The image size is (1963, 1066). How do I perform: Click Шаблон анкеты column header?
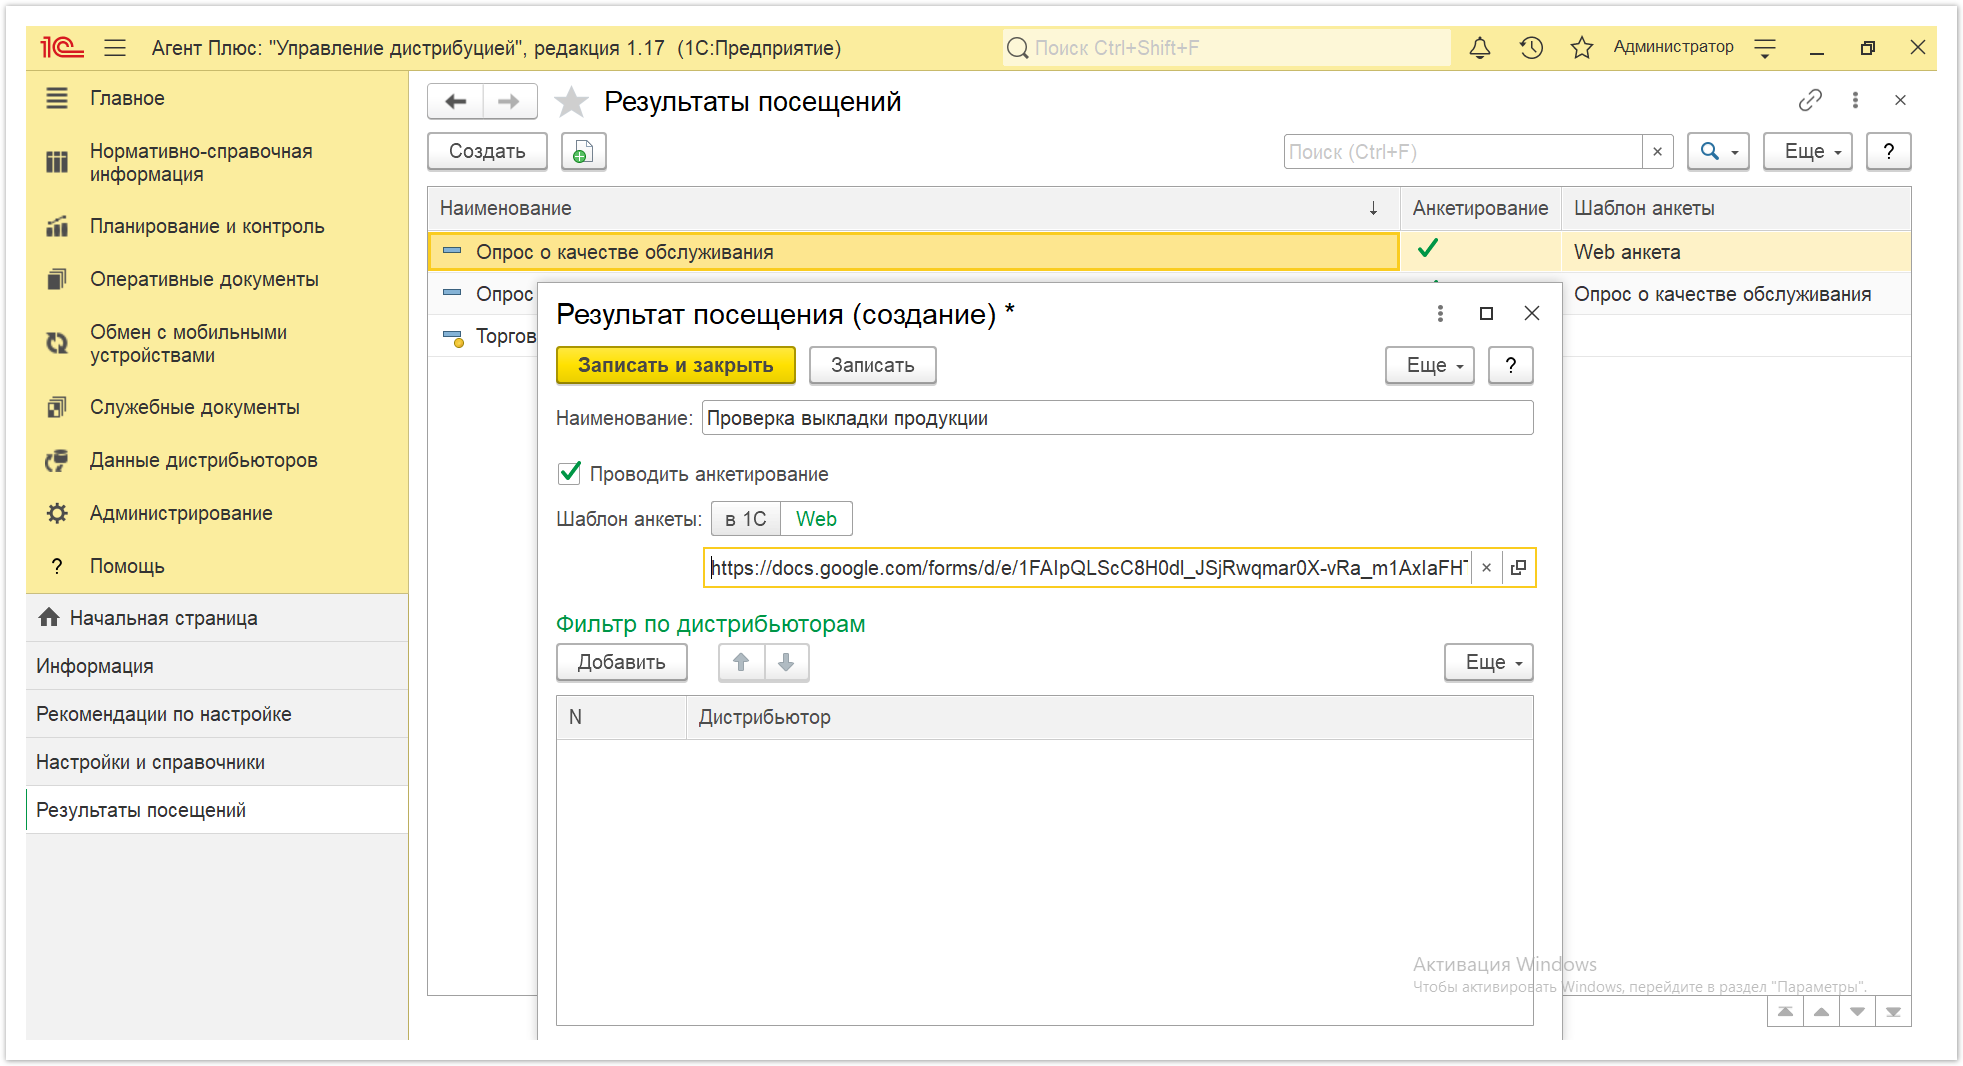click(x=1736, y=208)
